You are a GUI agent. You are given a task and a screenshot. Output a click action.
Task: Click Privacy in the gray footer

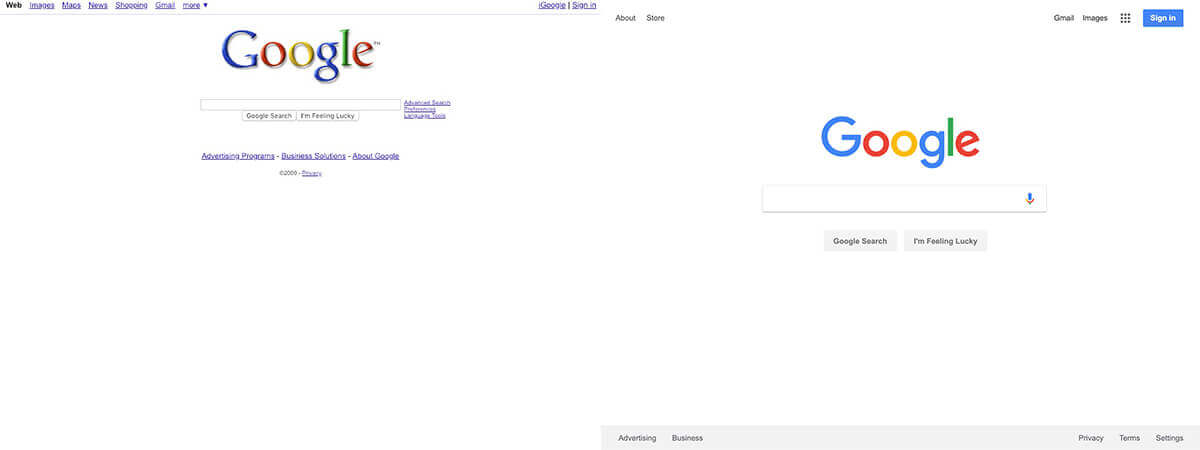click(x=1091, y=438)
